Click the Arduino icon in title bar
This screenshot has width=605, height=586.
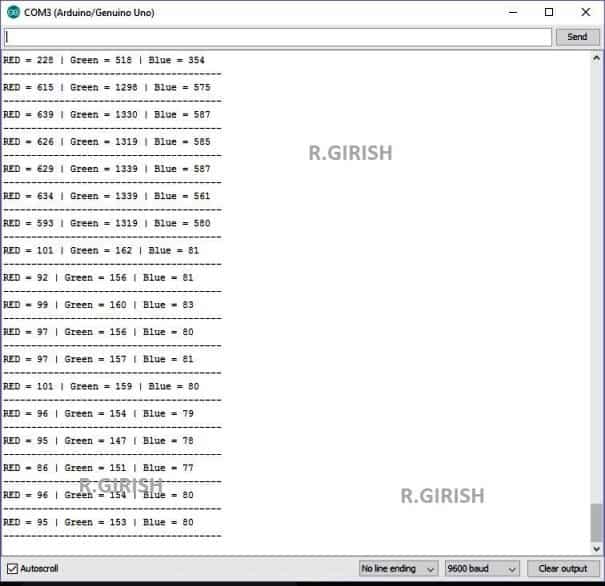click(13, 12)
